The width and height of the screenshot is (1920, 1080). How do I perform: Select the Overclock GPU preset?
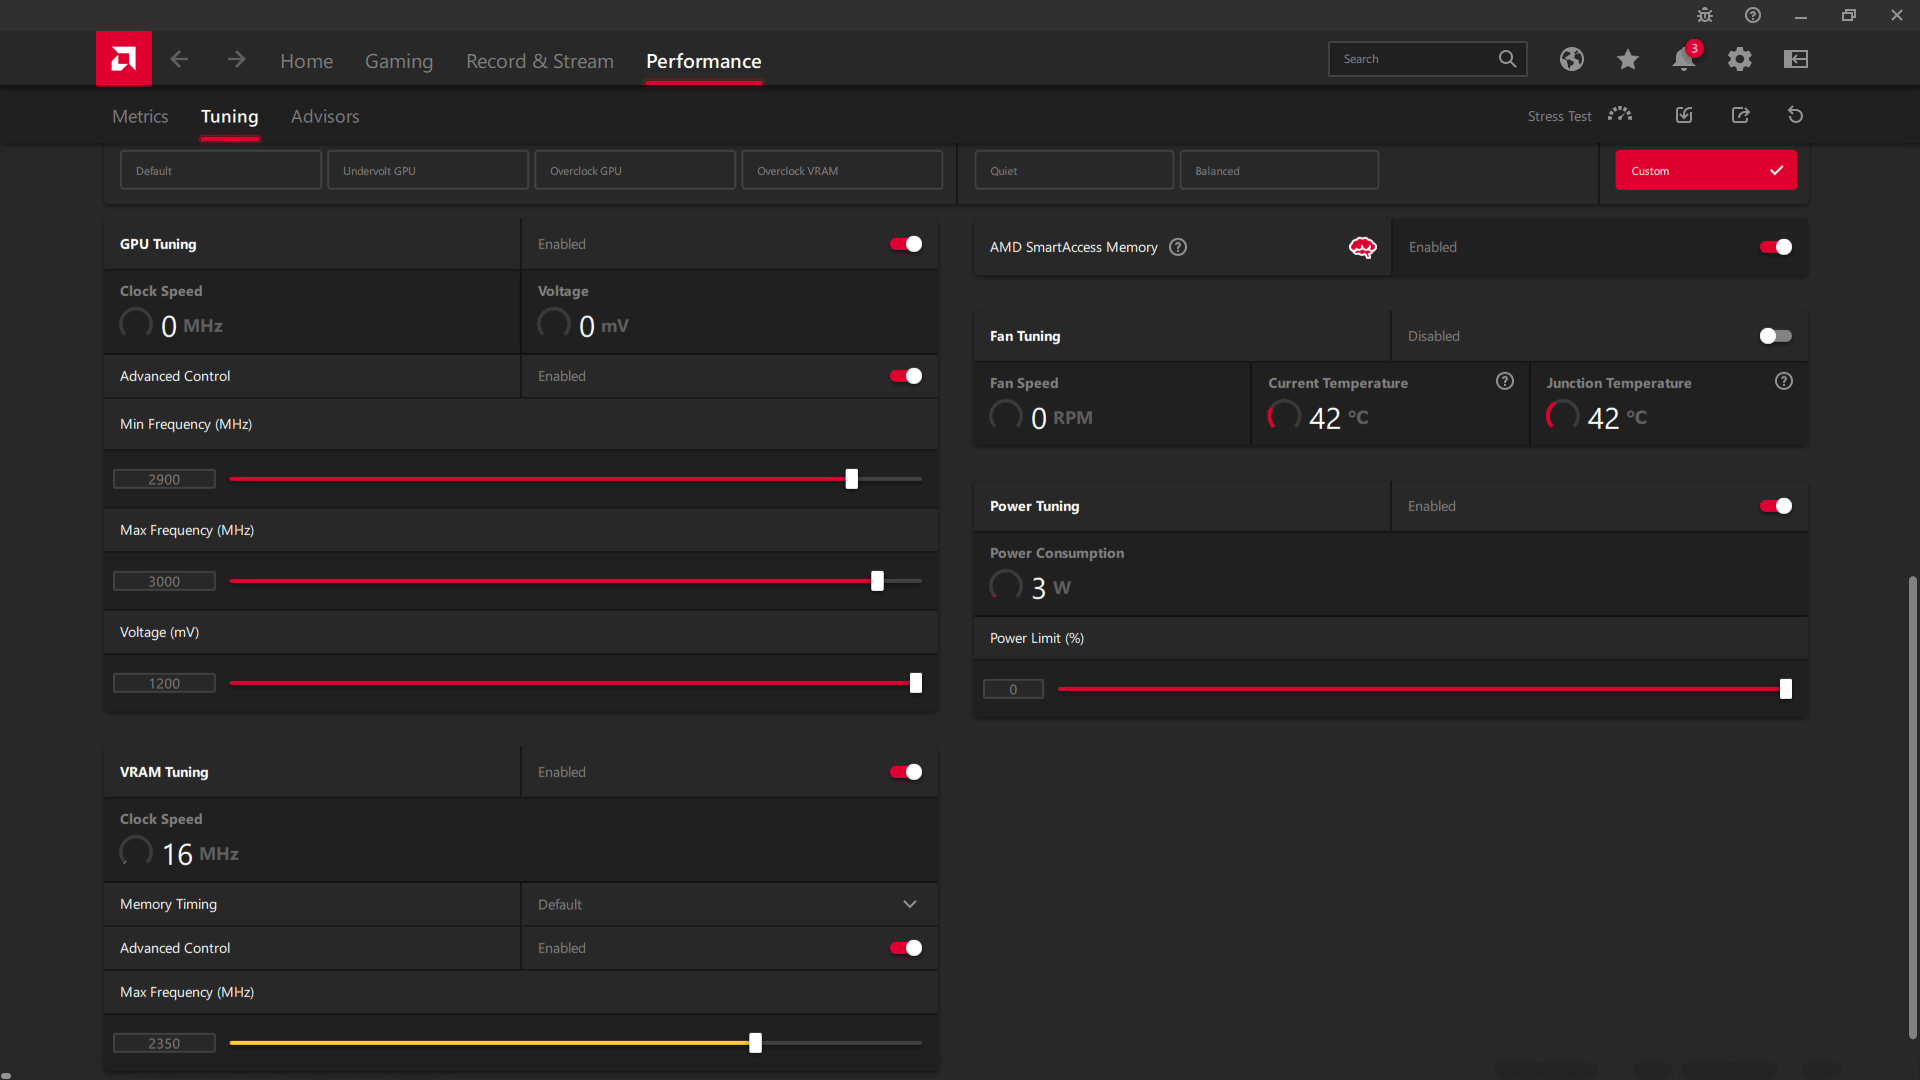(x=635, y=170)
